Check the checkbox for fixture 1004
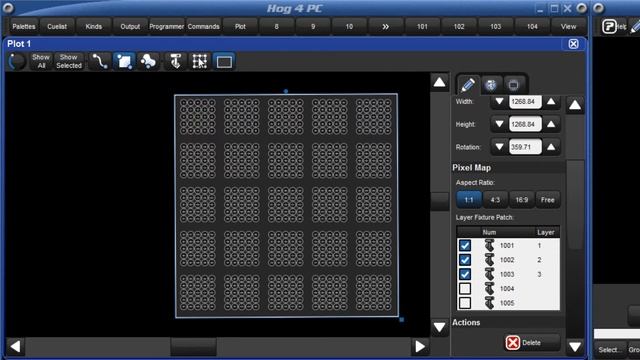 (465, 289)
